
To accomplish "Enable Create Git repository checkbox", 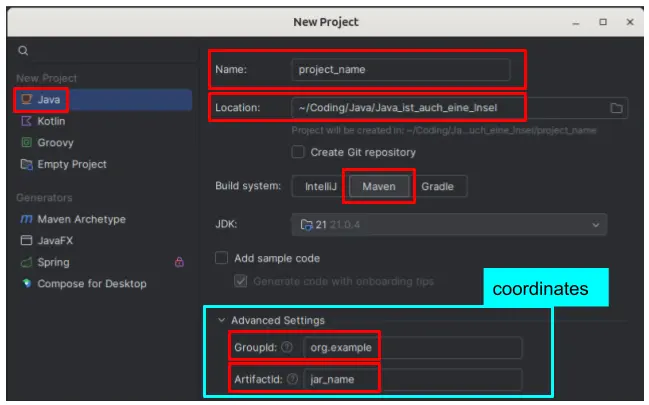I will (x=298, y=152).
